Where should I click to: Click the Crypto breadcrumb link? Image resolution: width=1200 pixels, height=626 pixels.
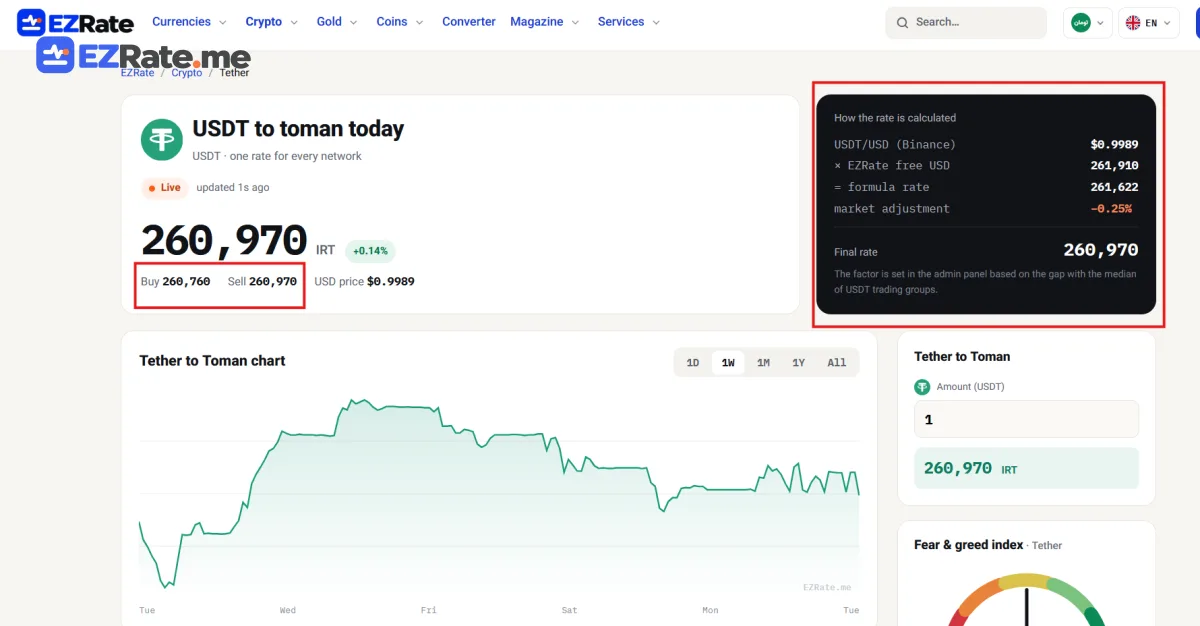coord(187,73)
